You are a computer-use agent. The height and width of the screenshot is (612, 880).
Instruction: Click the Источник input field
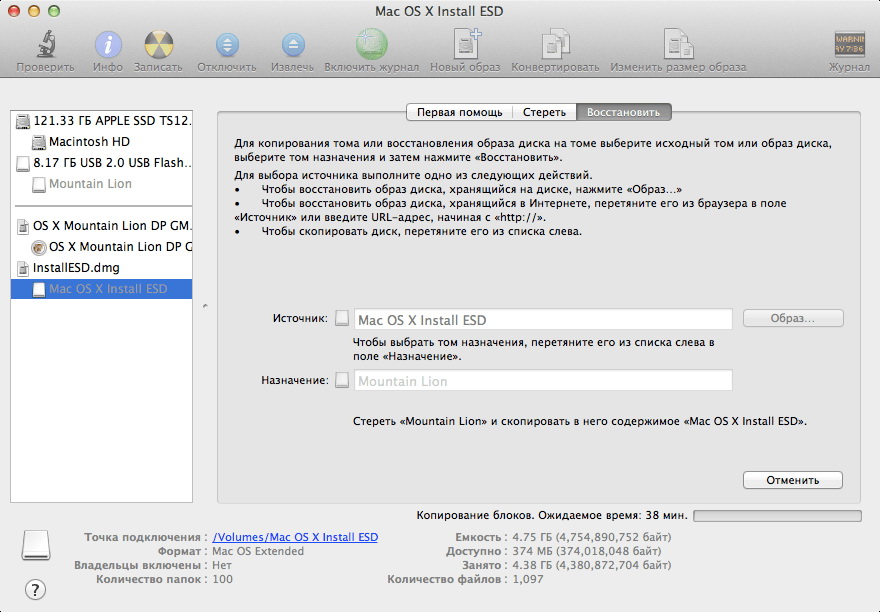543,319
